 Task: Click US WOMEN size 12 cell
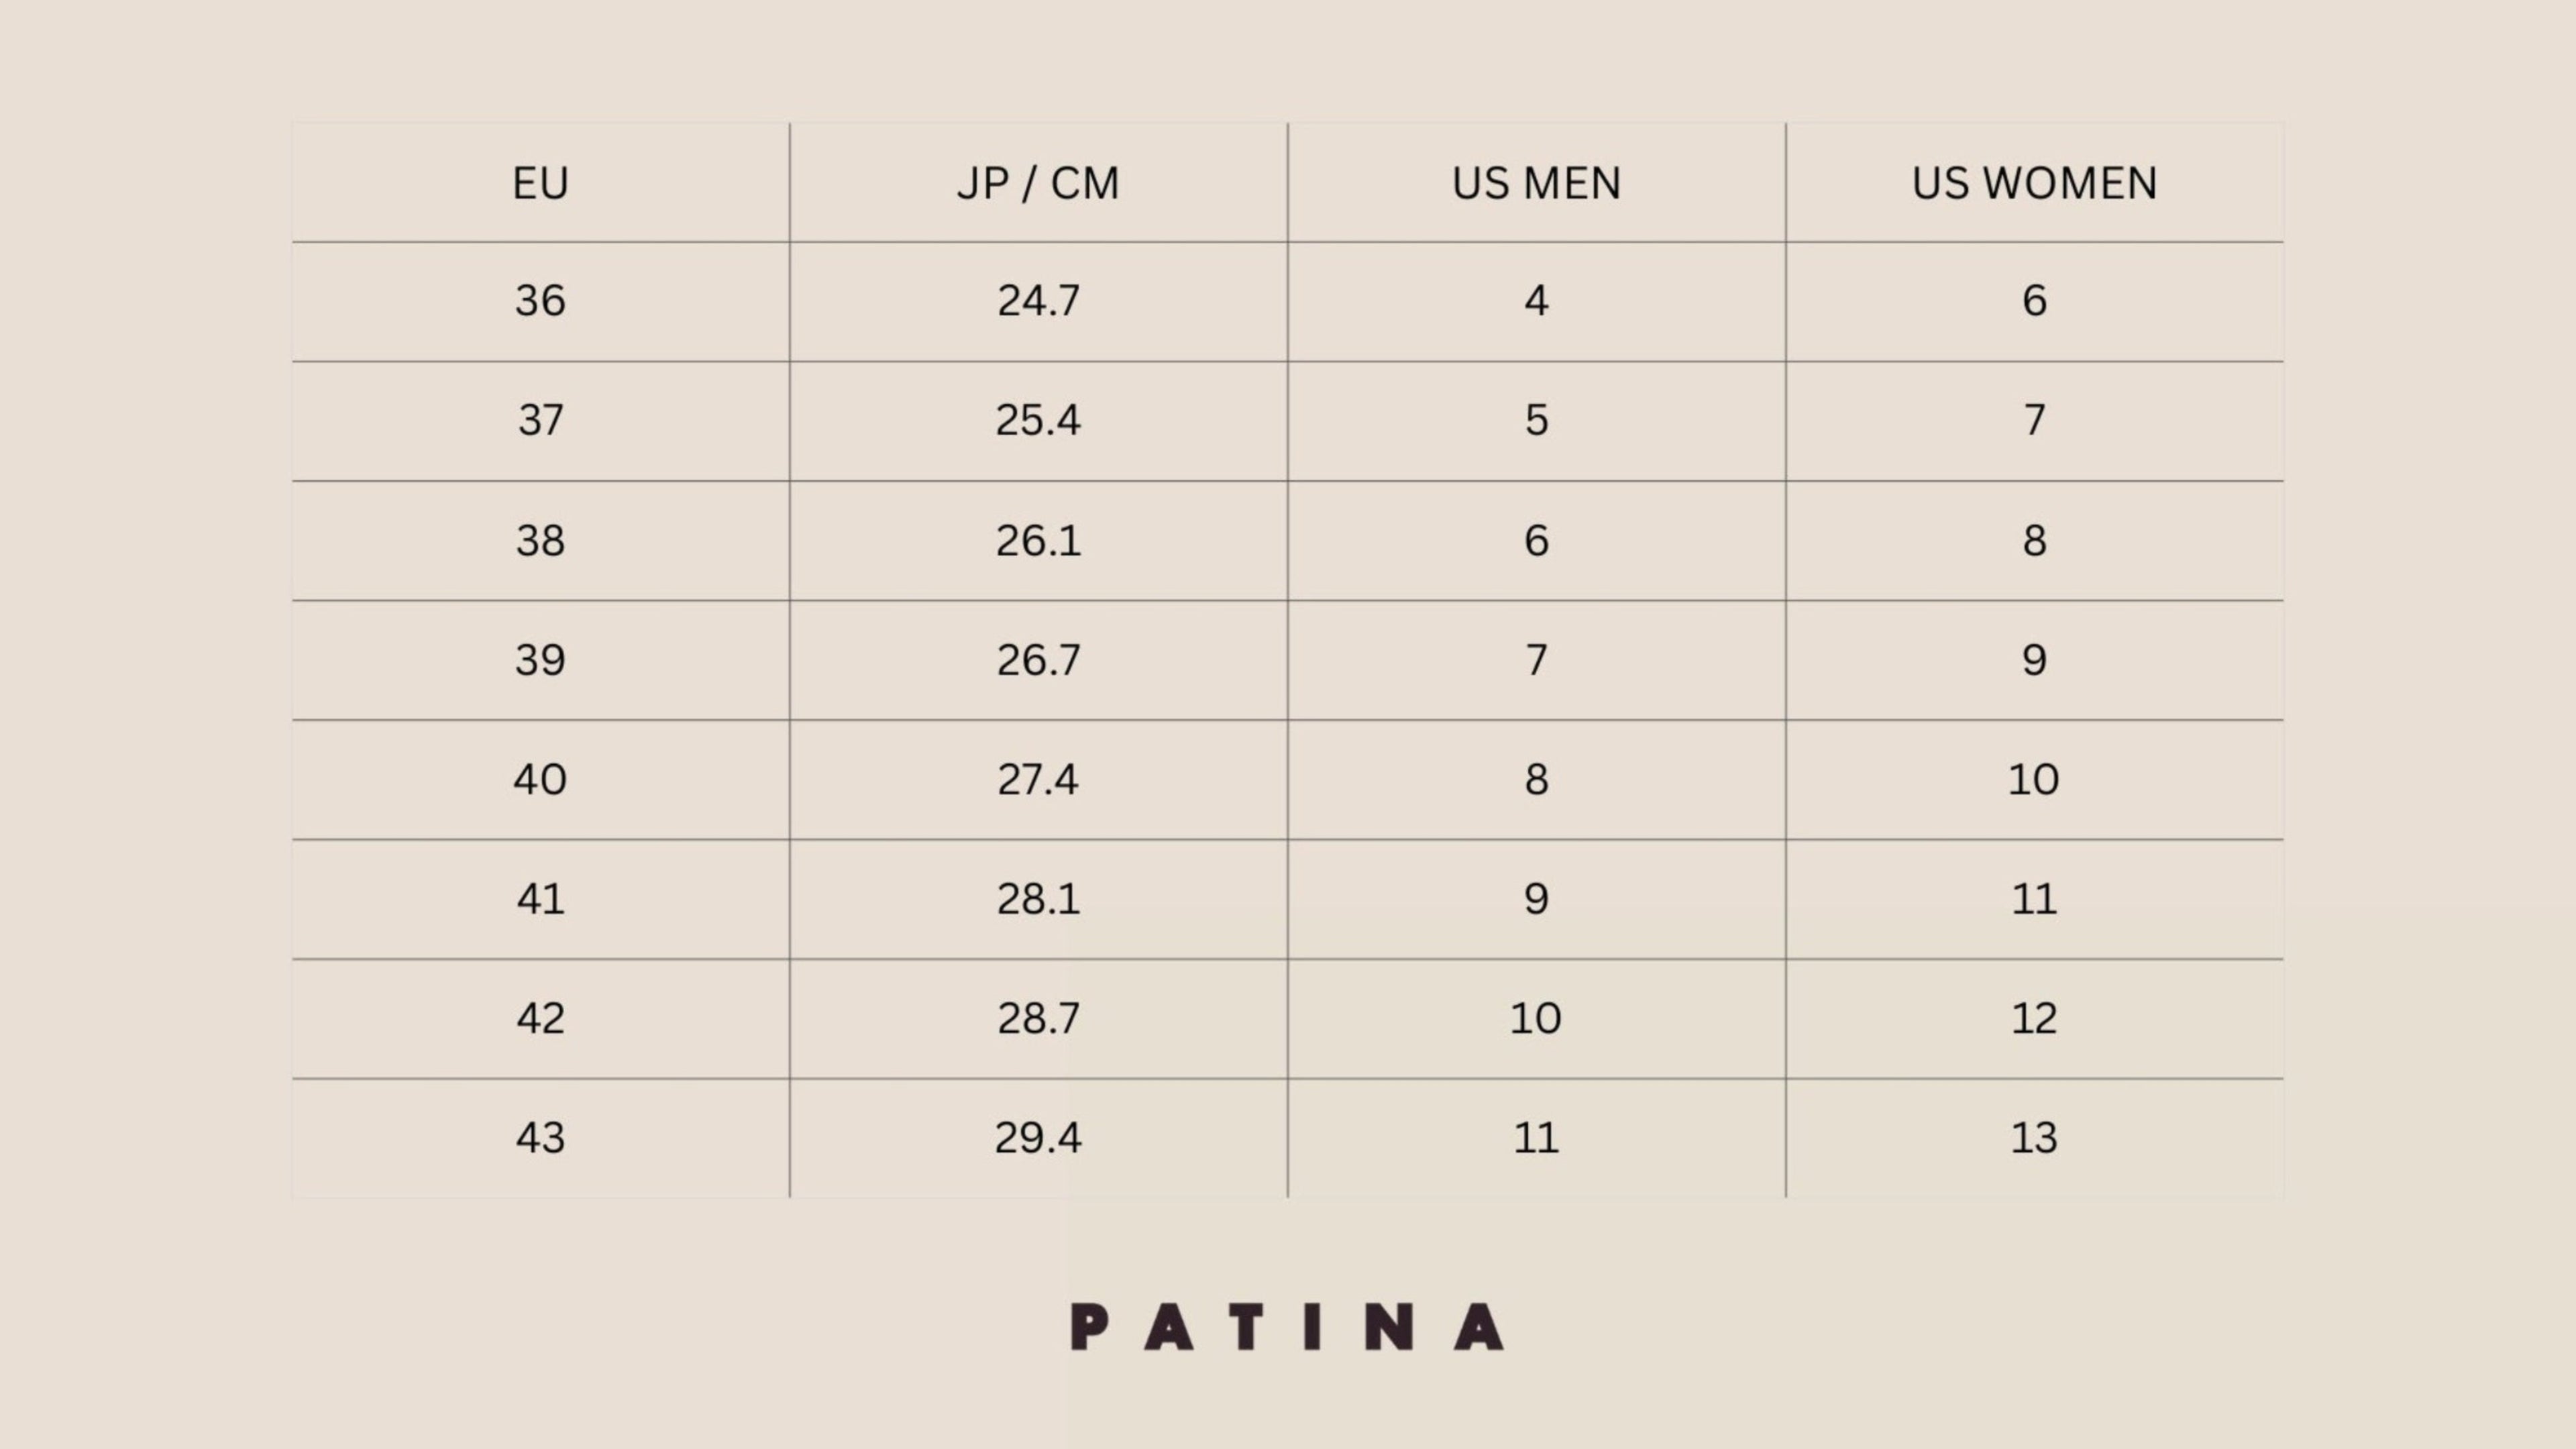(2034, 1018)
